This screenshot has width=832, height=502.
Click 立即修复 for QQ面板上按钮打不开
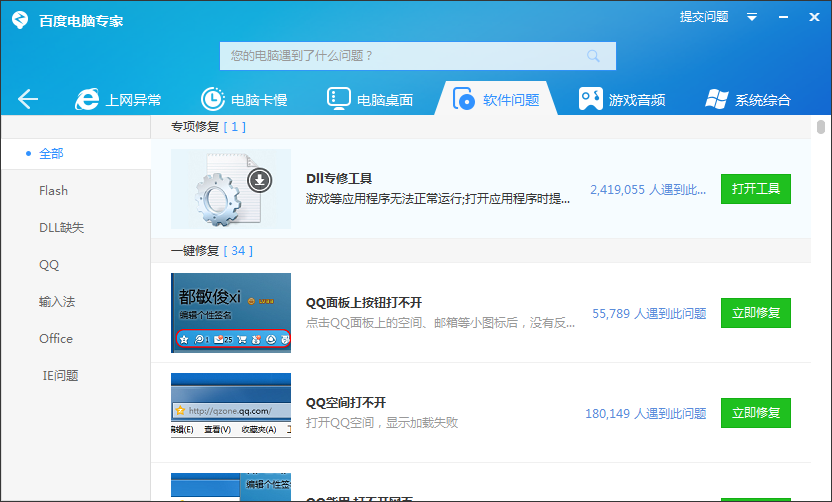point(755,313)
